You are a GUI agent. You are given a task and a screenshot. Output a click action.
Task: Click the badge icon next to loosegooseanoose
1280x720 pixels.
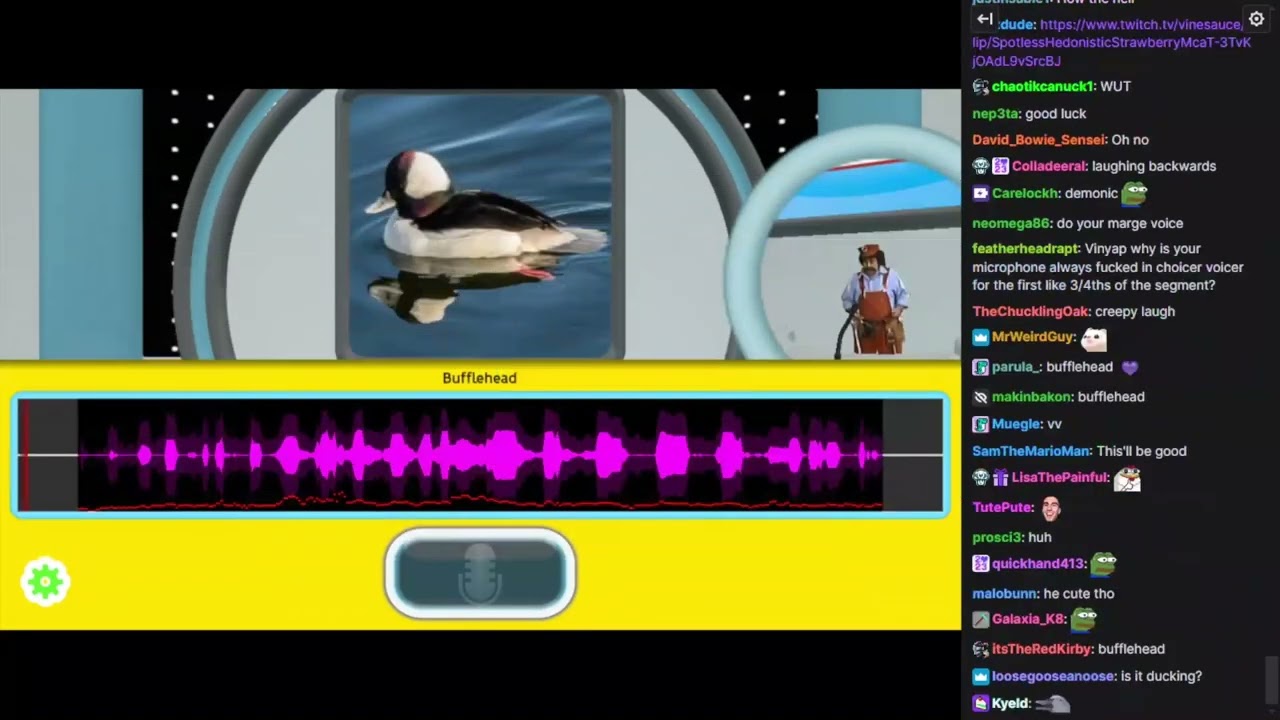pos(980,677)
